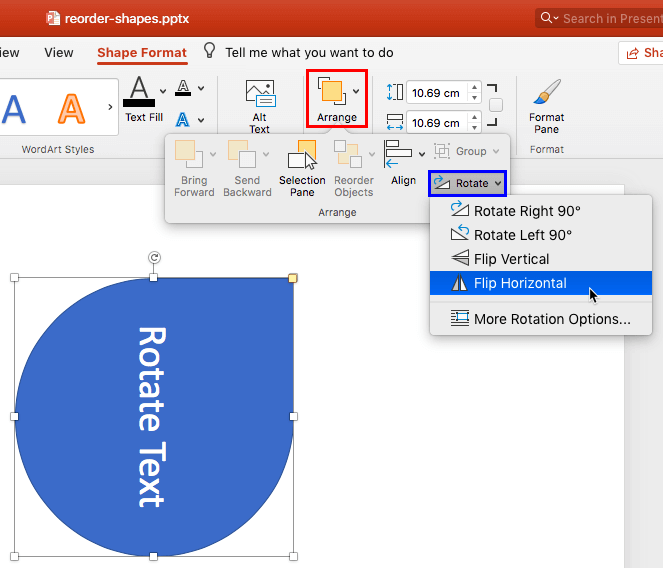This screenshot has height=568, width=663.
Task: Expand the WordArt Styles gallery arrow
Action: point(110,107)
